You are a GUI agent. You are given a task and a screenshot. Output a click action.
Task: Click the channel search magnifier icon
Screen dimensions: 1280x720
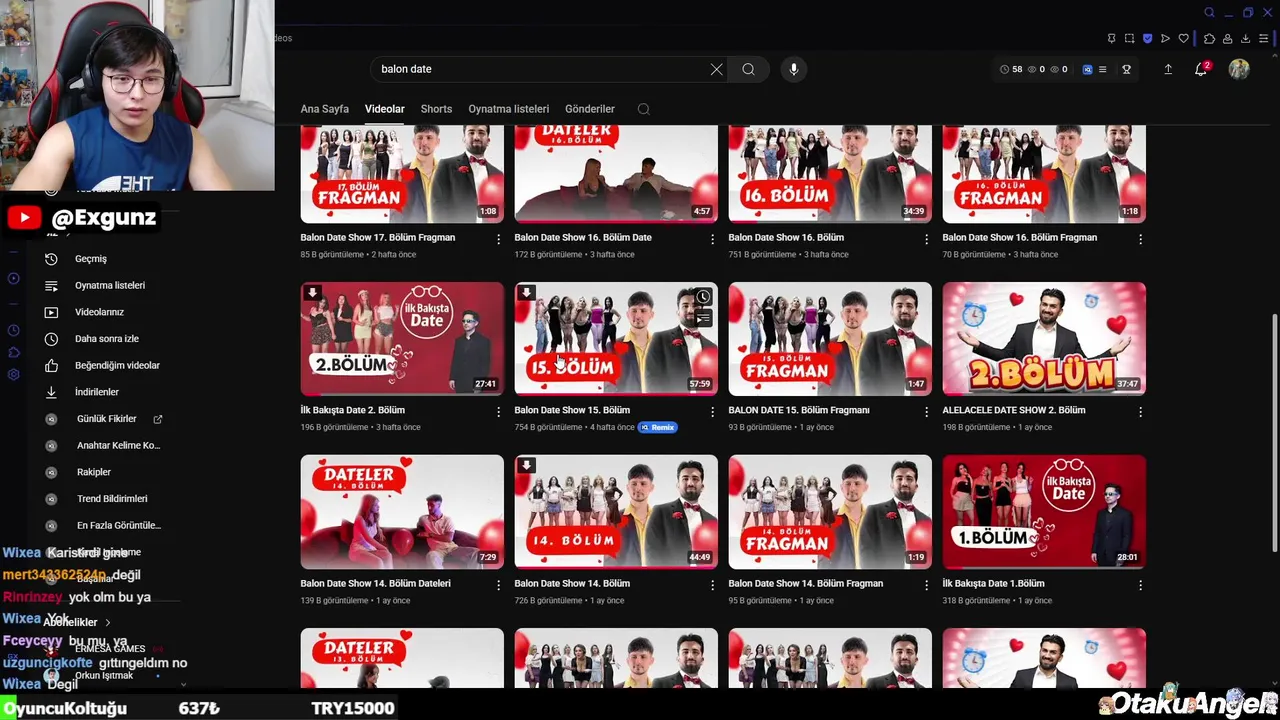(643, 109)
